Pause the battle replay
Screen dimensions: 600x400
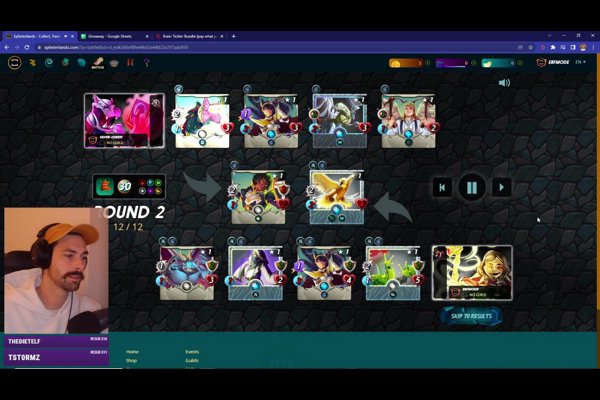(x=472, y=187)
